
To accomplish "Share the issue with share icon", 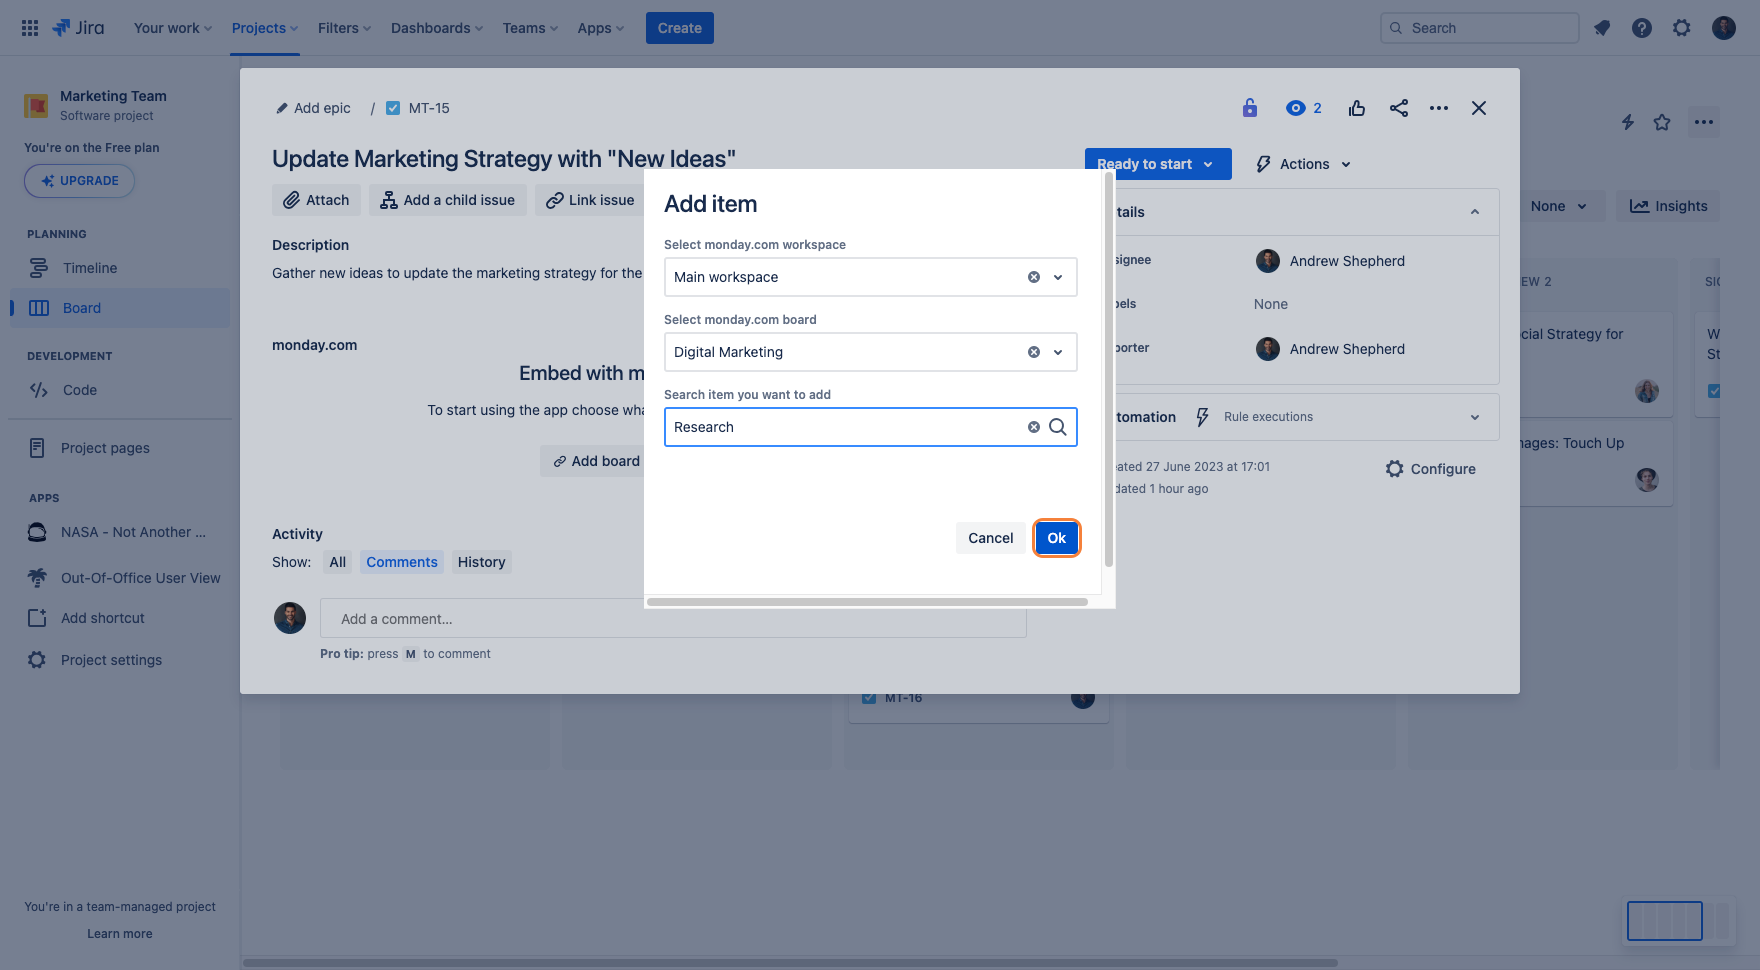I will (1399, 108).
